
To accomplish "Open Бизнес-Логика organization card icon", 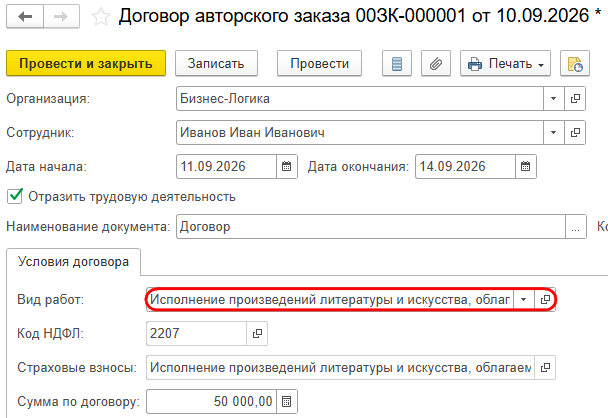I will coord(575,98).
